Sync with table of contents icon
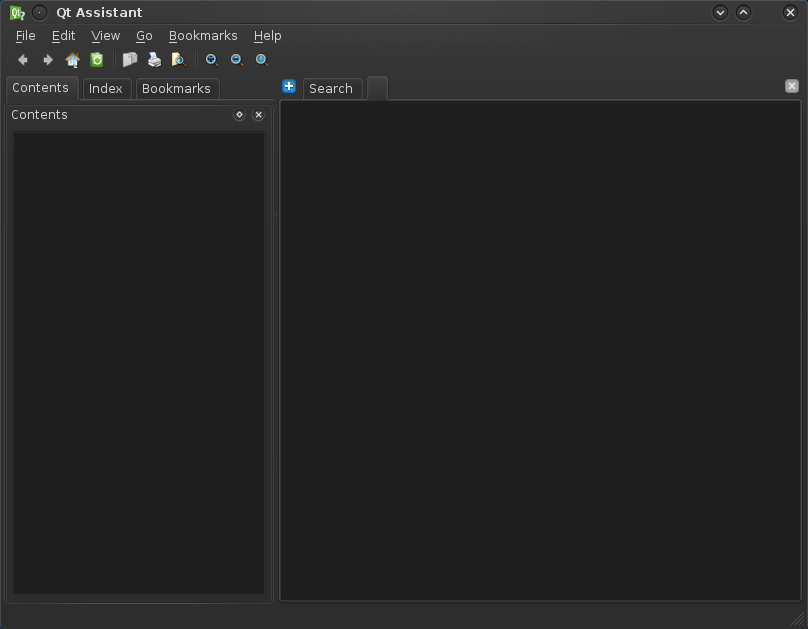808x629 pixels. click(x=97, y=60)
